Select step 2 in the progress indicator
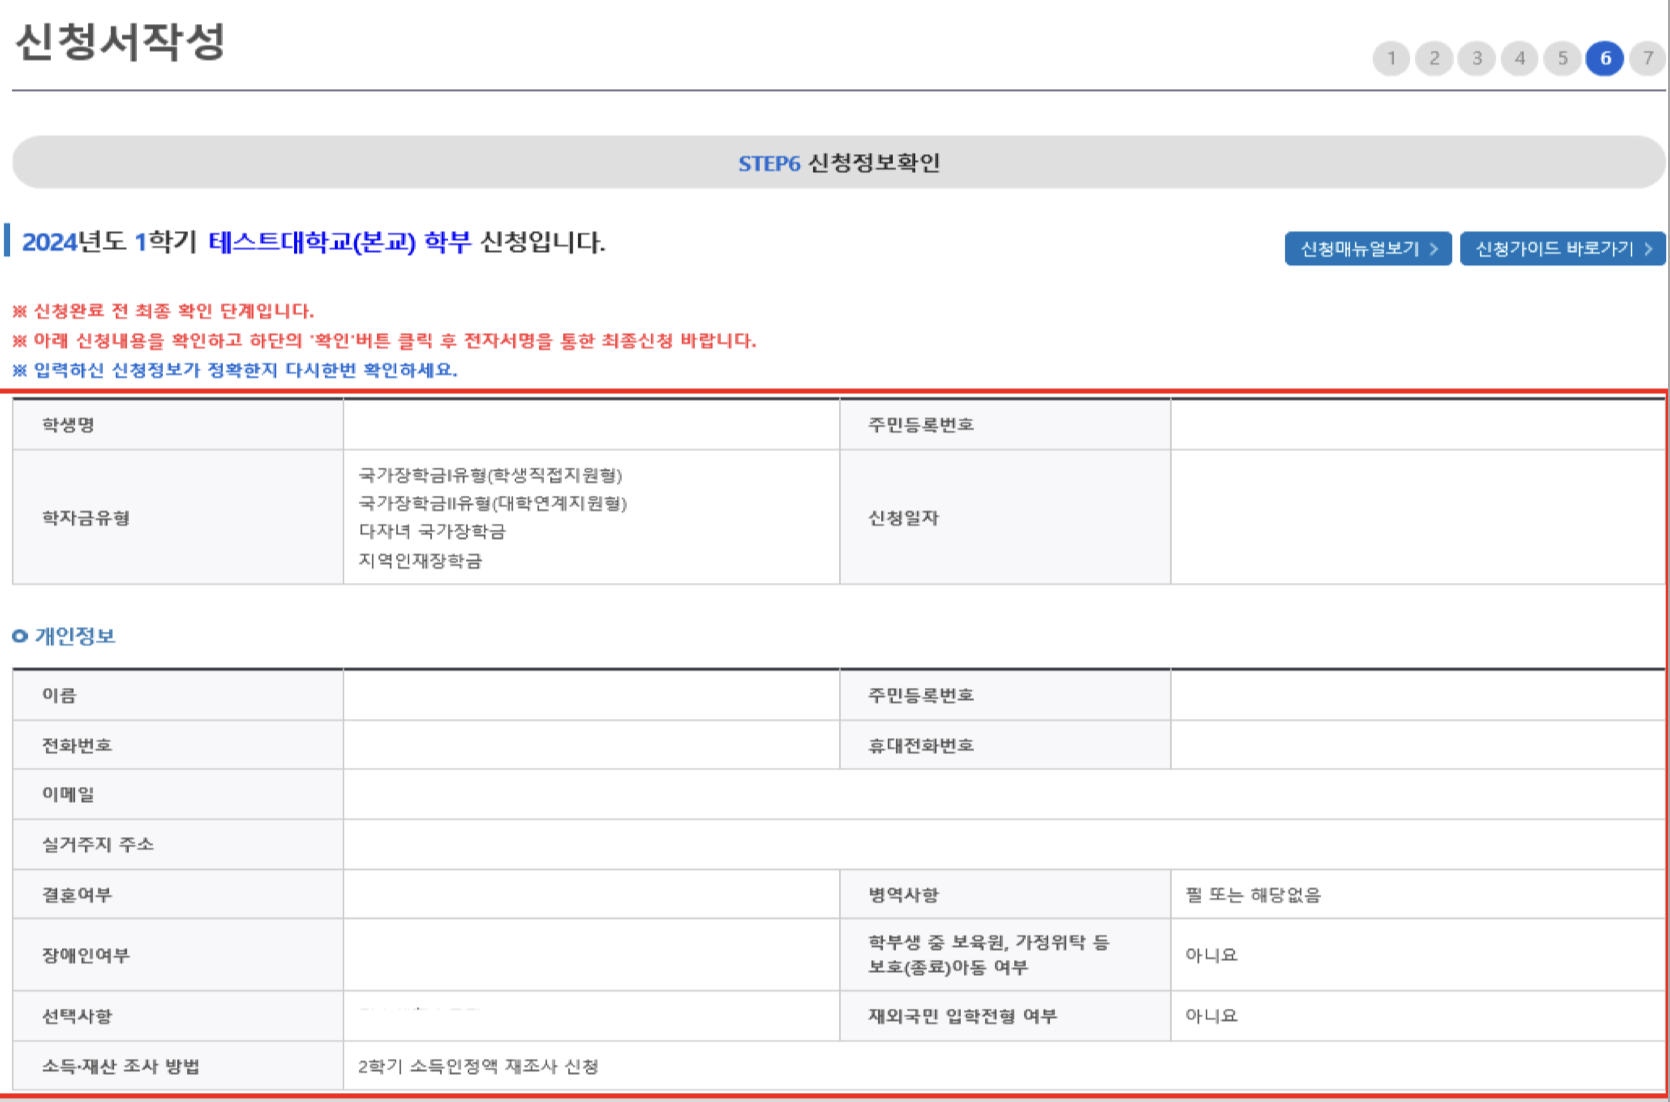The height and width of the screenshot is (1102, 1670). coord(1435,58)
